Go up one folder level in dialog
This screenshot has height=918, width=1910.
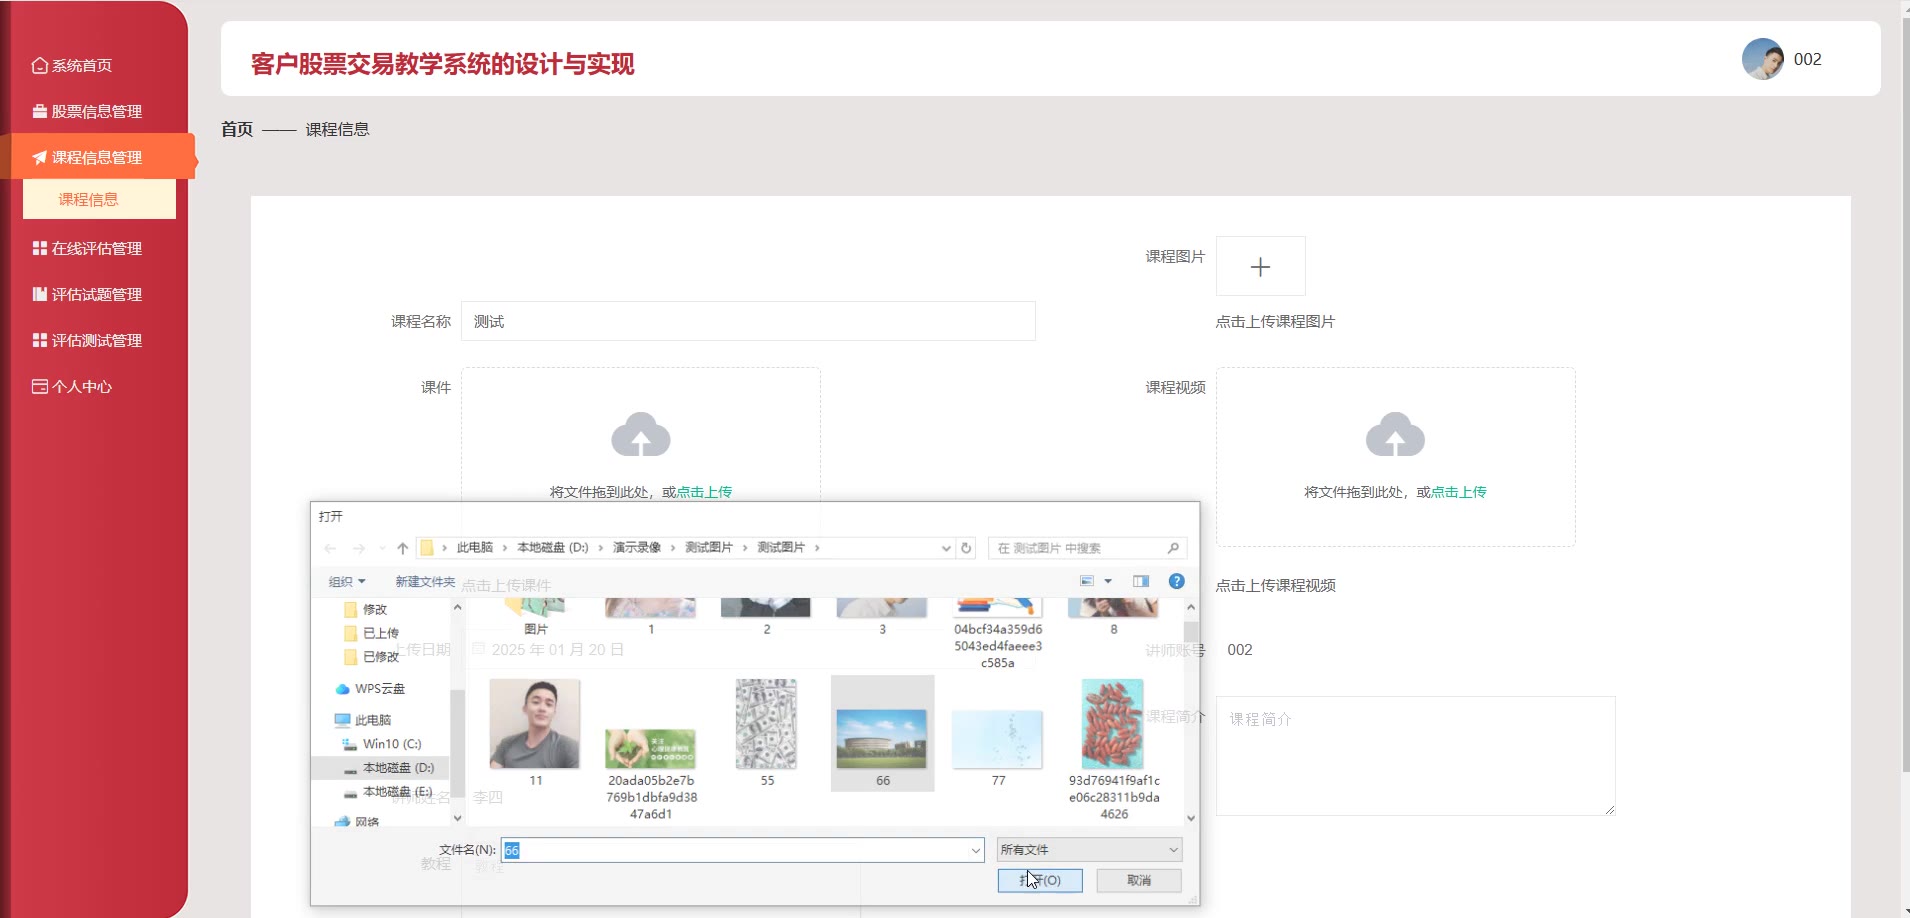pyautogui.click(x=402, y=548)
